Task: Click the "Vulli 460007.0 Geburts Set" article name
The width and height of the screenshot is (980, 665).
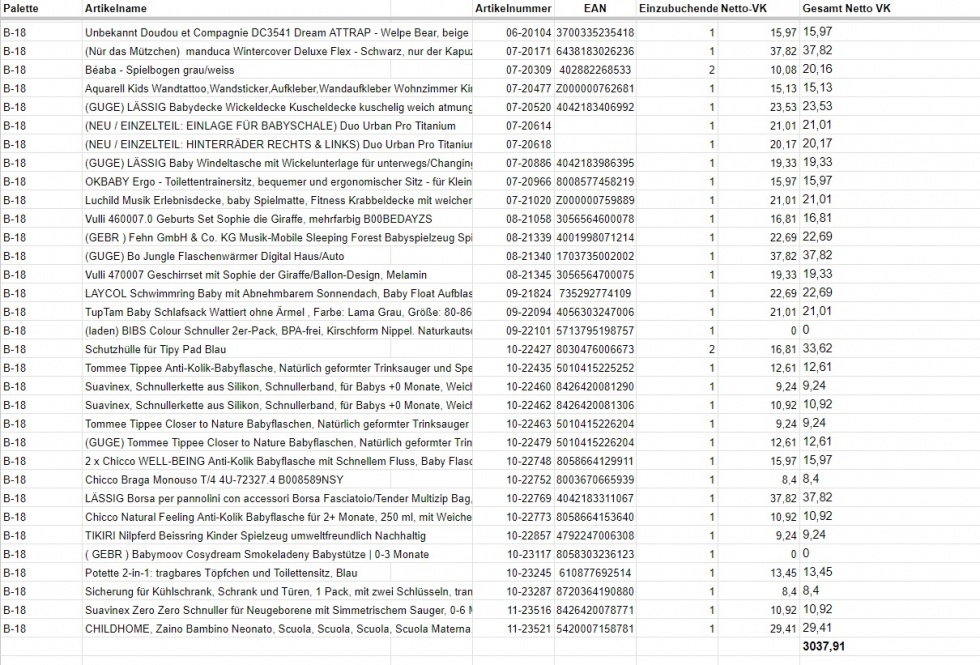Action: tap(259, 219)
